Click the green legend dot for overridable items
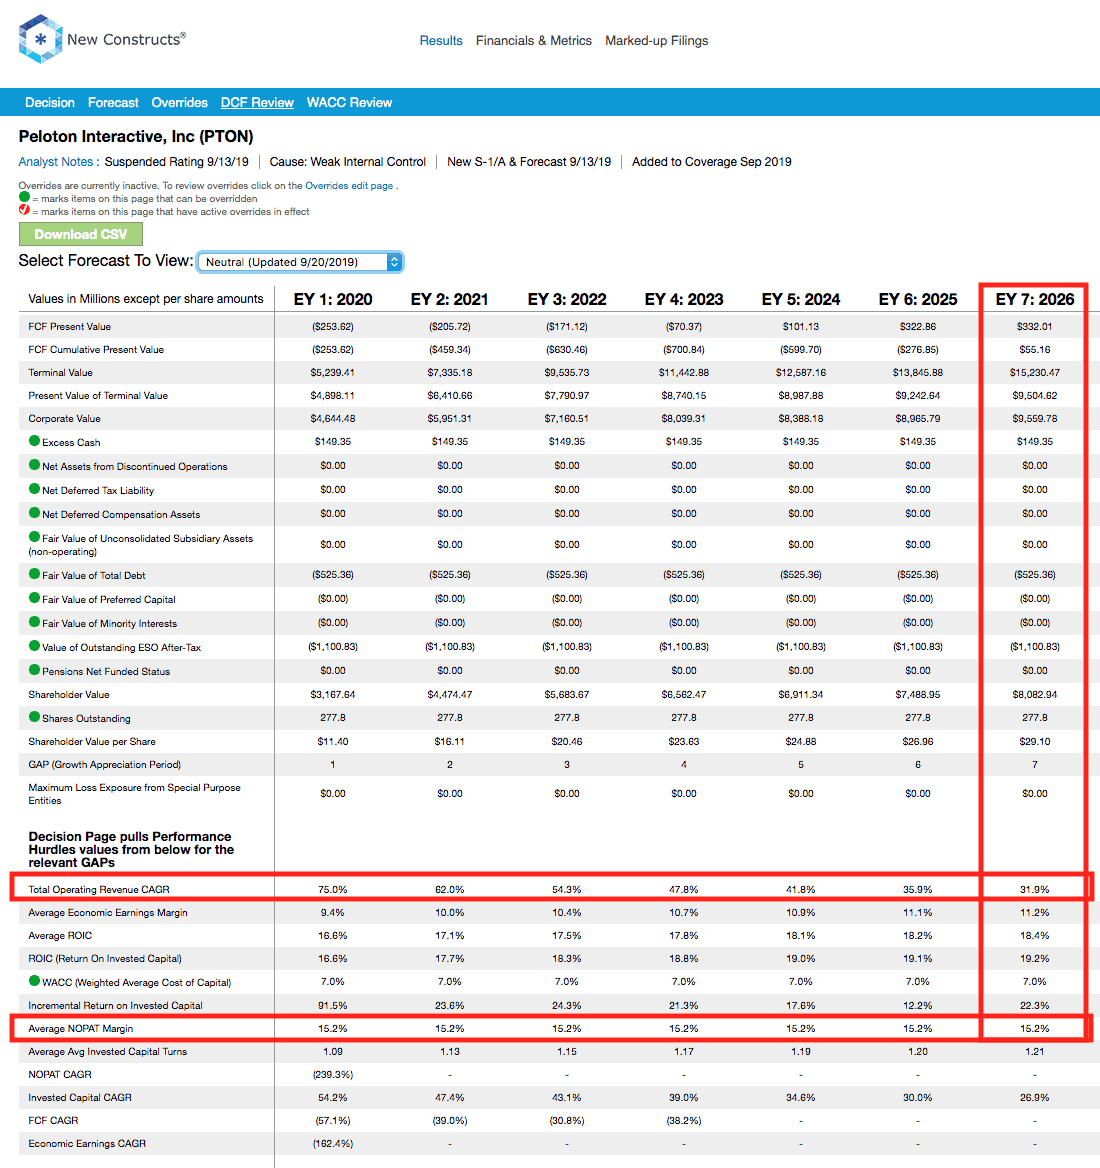Viewport: 1100px width, 1168px height. [25, 197]
